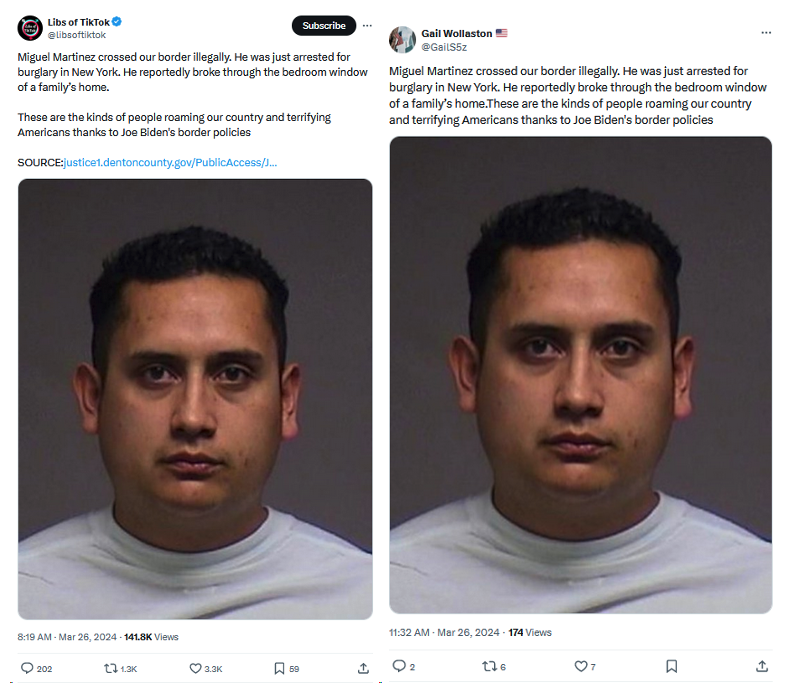Open the @libsoftiktok handle
The image size is (788, 693).
click(77, 35)
